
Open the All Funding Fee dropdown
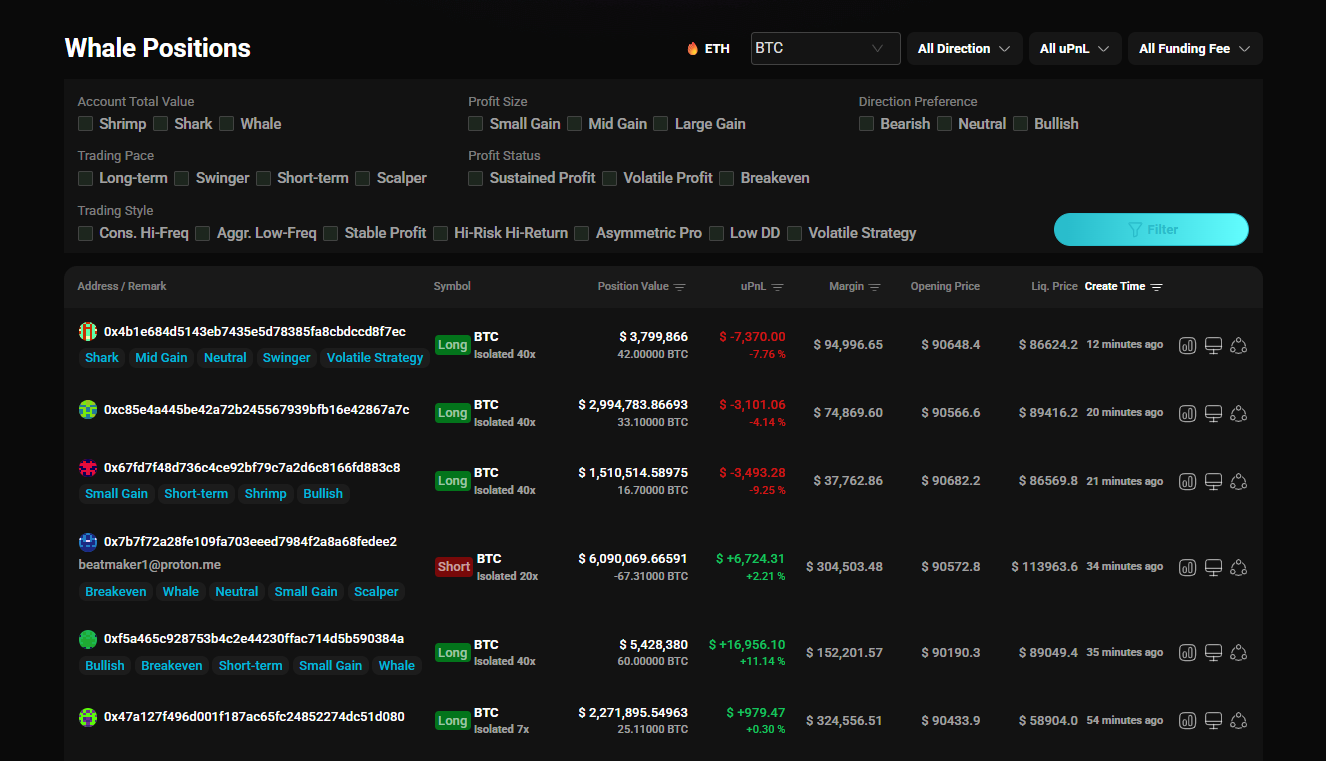tap(1194, 48)
